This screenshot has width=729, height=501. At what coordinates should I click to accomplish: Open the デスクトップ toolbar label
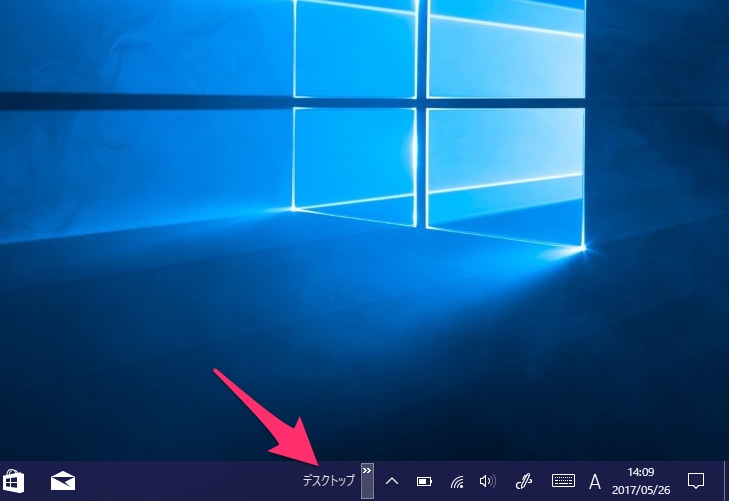328,481
